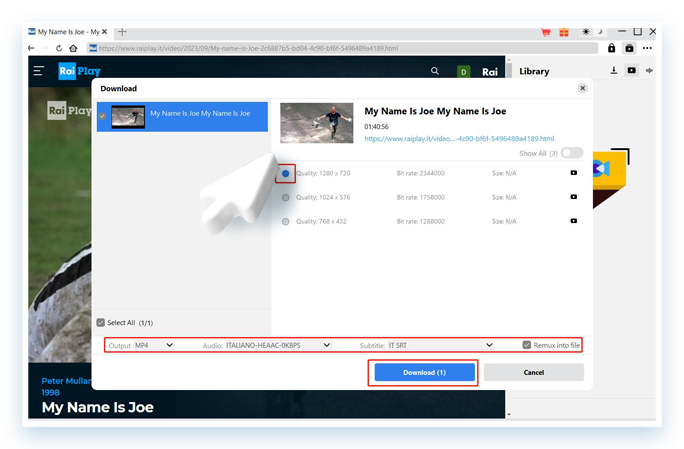Click the Library panel collapse arrow icon
This screenshot has width=684, height=449.
click(650, 70)
